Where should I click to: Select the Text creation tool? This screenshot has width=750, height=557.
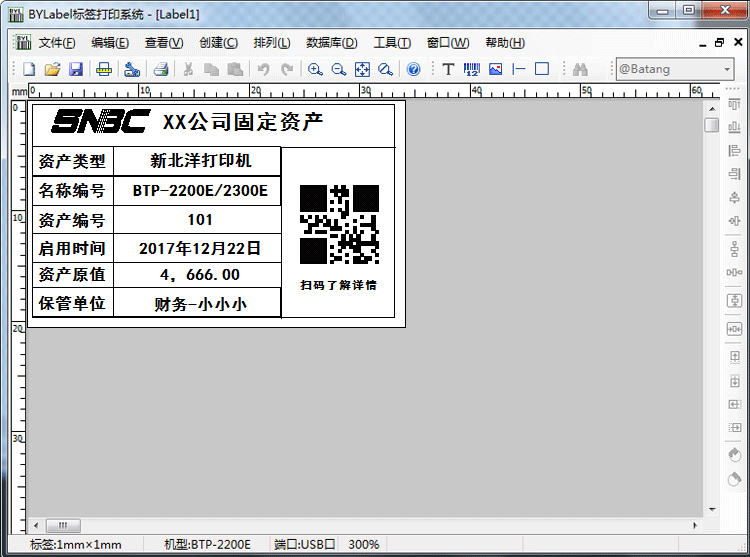click(x=448, y=69)
